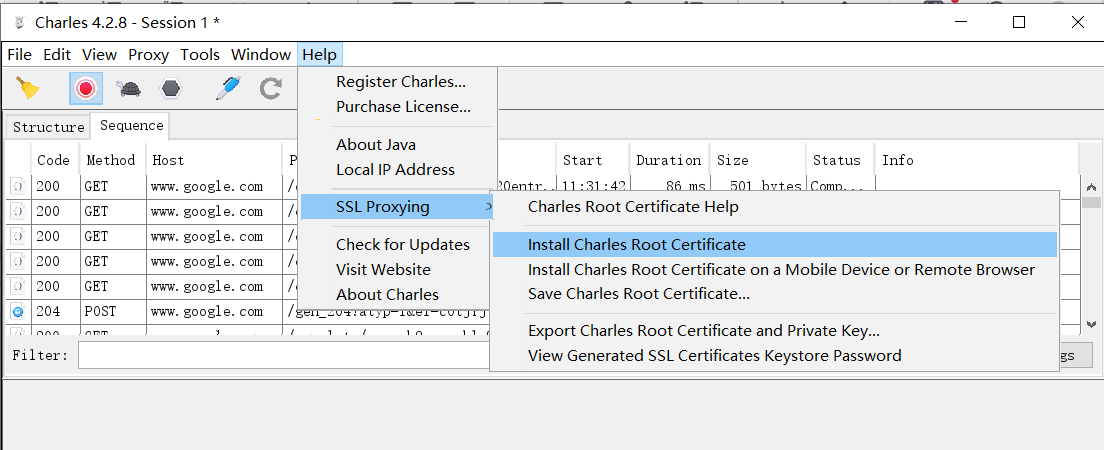The image size is (1104, 450).
Task: Minimize the Charles window
Action: tap(962, 23)
